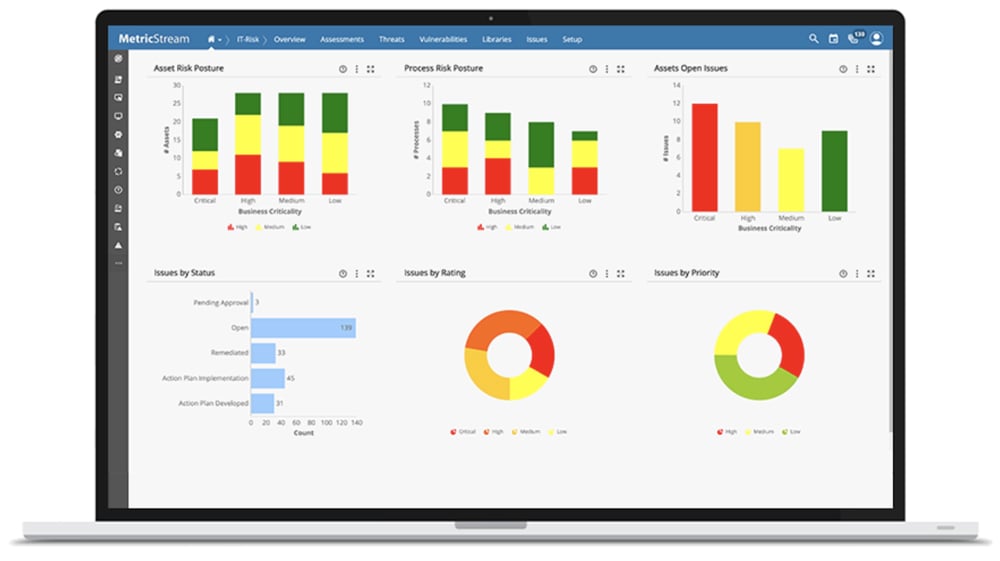Expand the Asset Risk Posture panel fullscreen
The image size is (1000, 561).
[x=371, y=69]
